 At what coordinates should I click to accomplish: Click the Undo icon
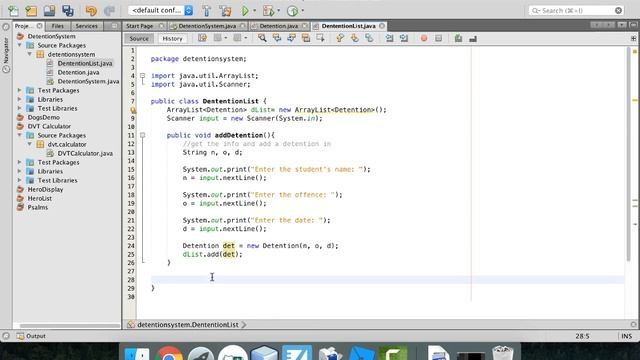tap(91, 11)
